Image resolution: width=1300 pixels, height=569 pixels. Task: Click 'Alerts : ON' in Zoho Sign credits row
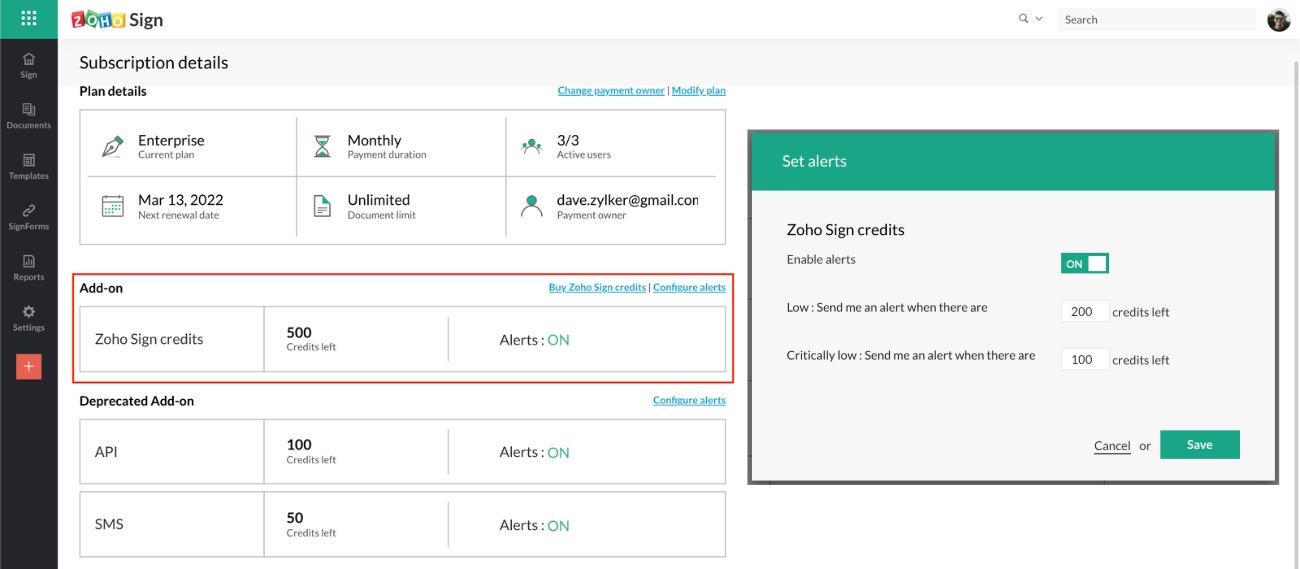pos(534,340)
